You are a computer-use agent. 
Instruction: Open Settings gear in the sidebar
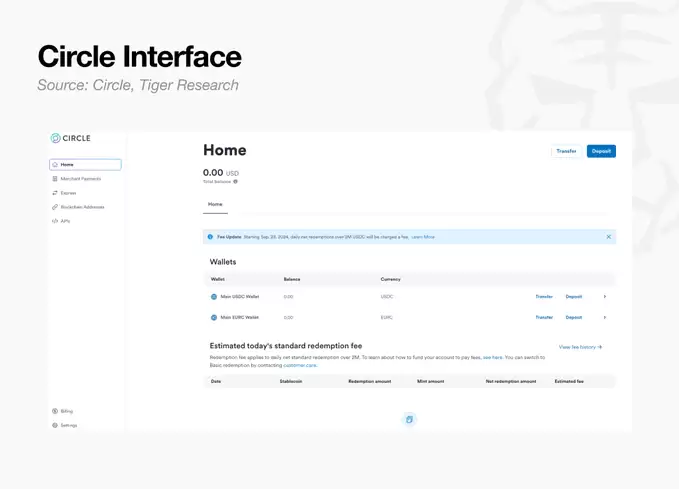pyautogui.click(x=65, y=425)
